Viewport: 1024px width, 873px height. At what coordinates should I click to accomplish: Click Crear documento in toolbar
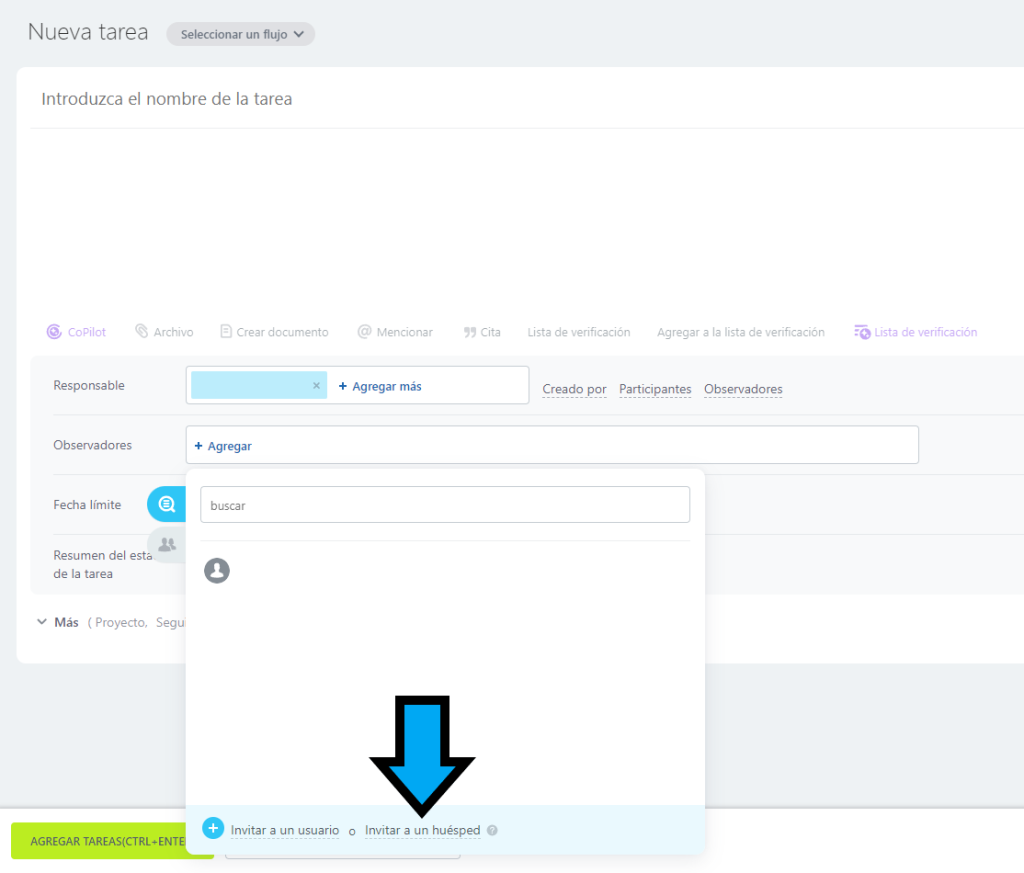(274, 332)
